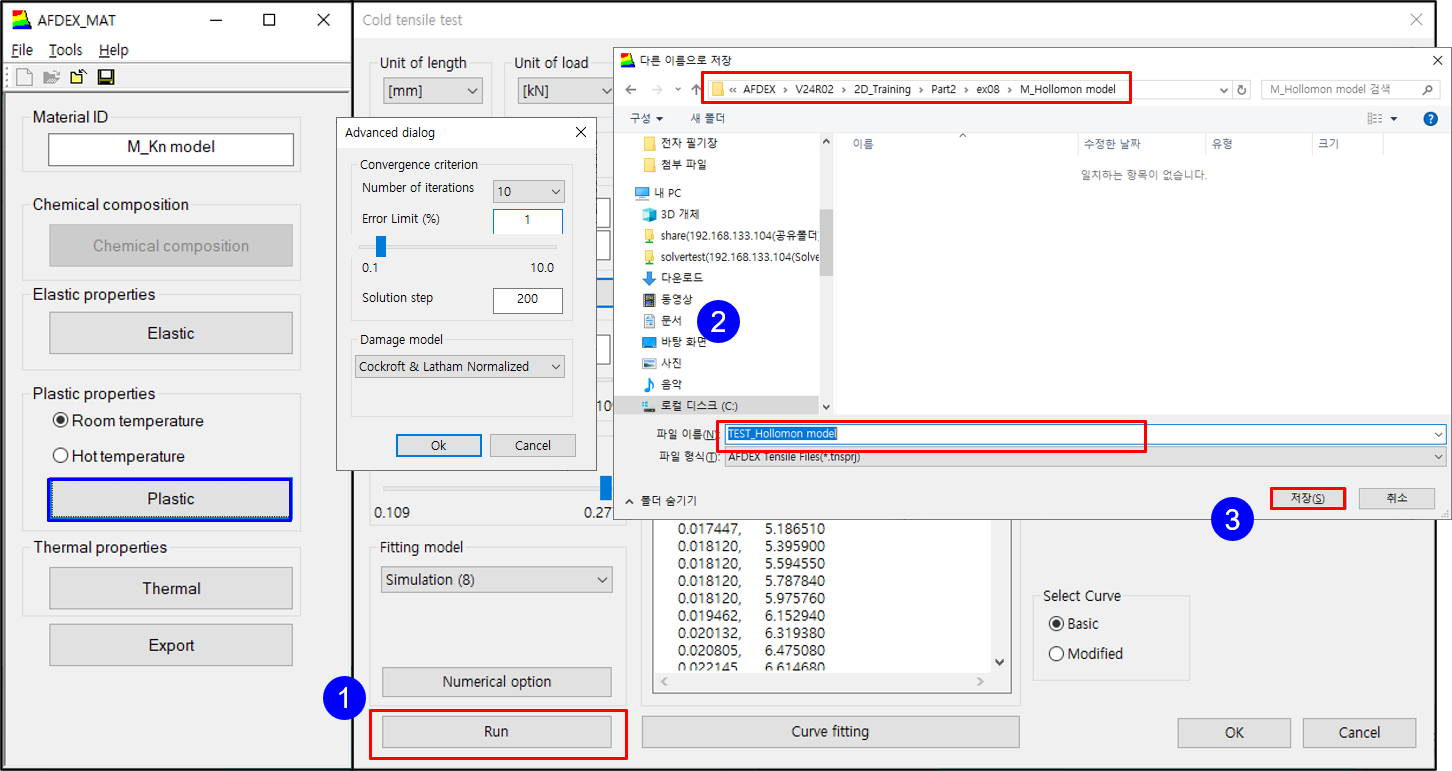This screenshot has width=1452, height=771.
Task: Click the Error Limit (%) input field
Action: [x=528, y=220]
